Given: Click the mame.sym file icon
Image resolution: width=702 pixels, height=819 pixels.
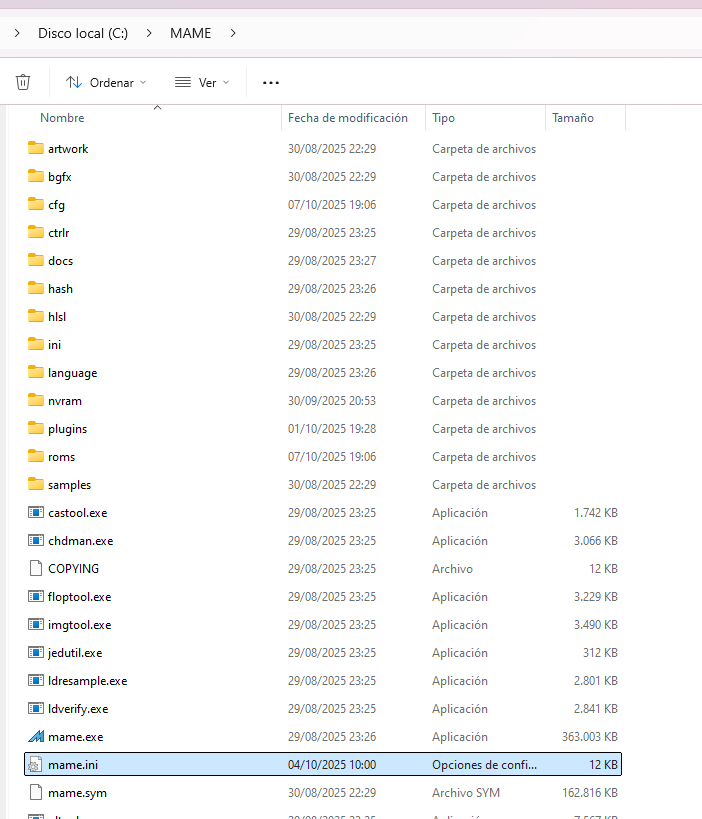Looking at the screenshot, I should pyautogui.click(x=36, y=793).
